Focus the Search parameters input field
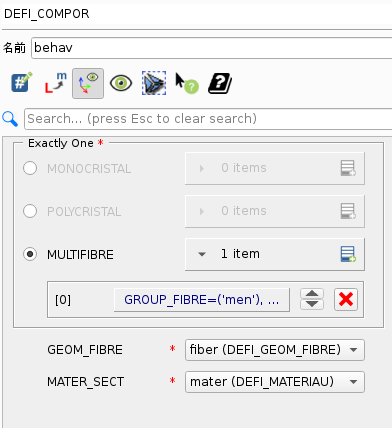 click(x=209, y=119)
